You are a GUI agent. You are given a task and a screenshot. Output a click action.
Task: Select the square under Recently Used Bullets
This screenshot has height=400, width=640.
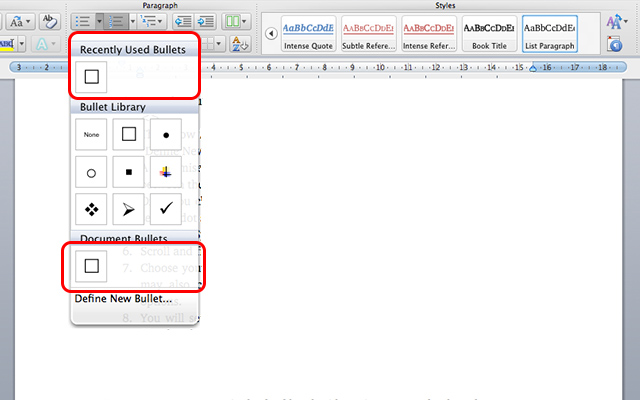[x=91, y=77]
